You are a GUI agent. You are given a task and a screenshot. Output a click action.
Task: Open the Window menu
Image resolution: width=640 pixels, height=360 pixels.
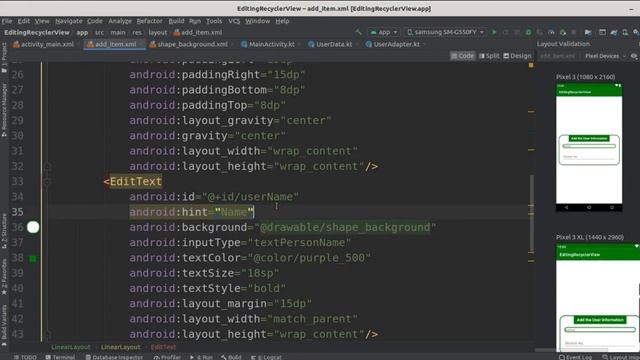click(258, 21)
